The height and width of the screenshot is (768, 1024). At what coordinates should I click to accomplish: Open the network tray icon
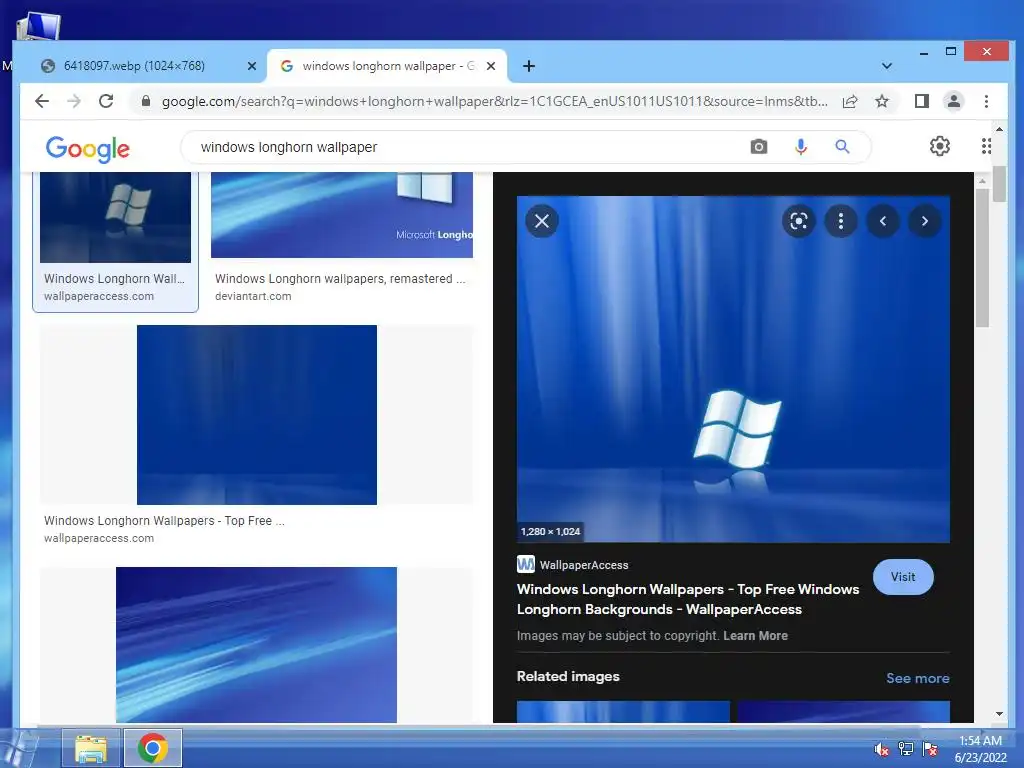coord(906,749)
